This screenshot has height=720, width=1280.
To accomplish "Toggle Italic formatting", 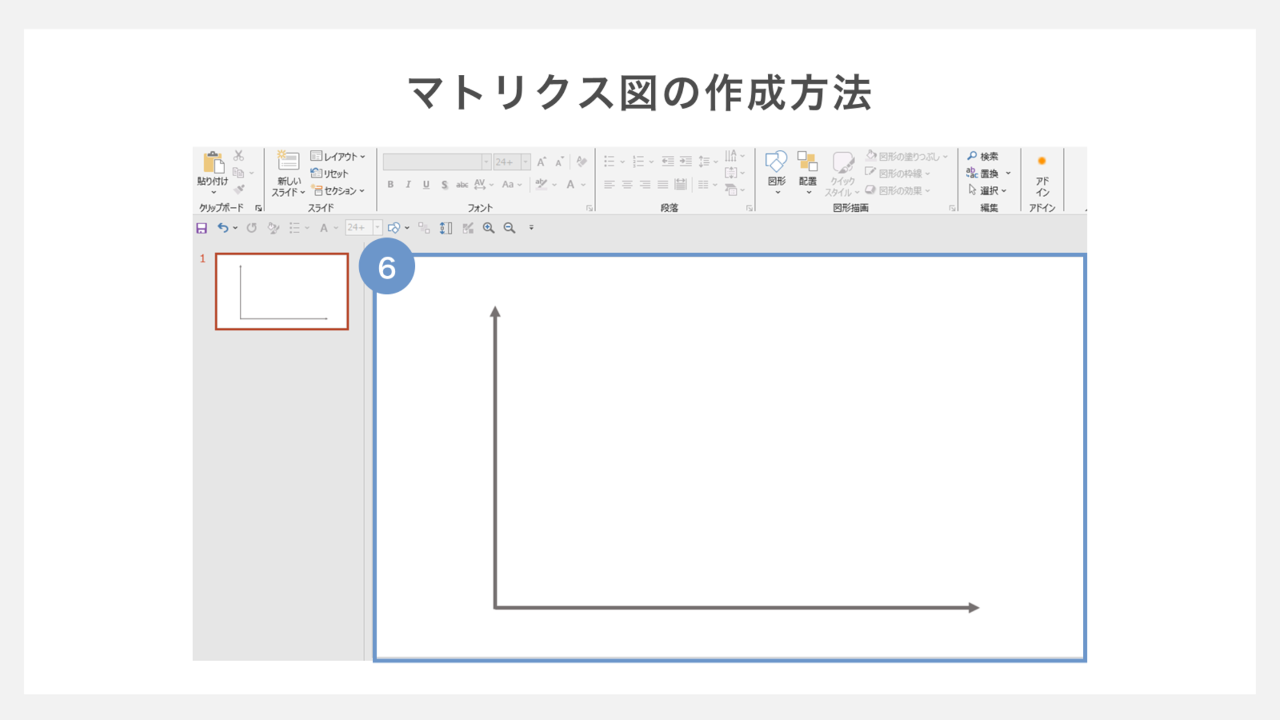I will 408,185.
